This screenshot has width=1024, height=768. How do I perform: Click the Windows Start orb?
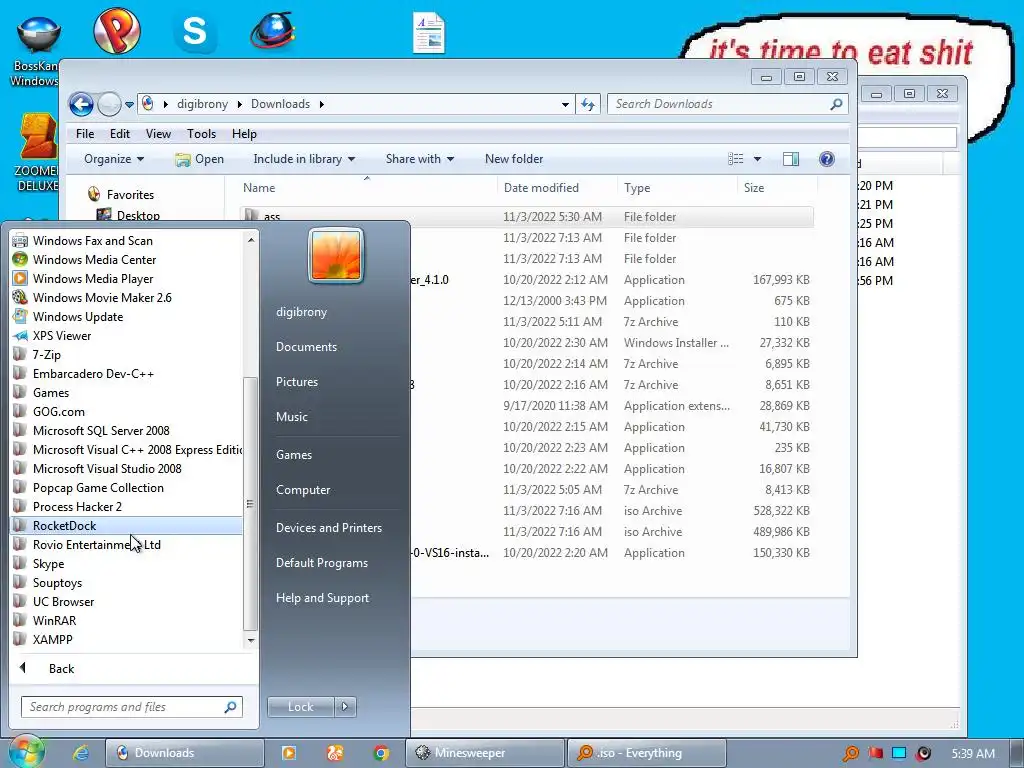26,752
